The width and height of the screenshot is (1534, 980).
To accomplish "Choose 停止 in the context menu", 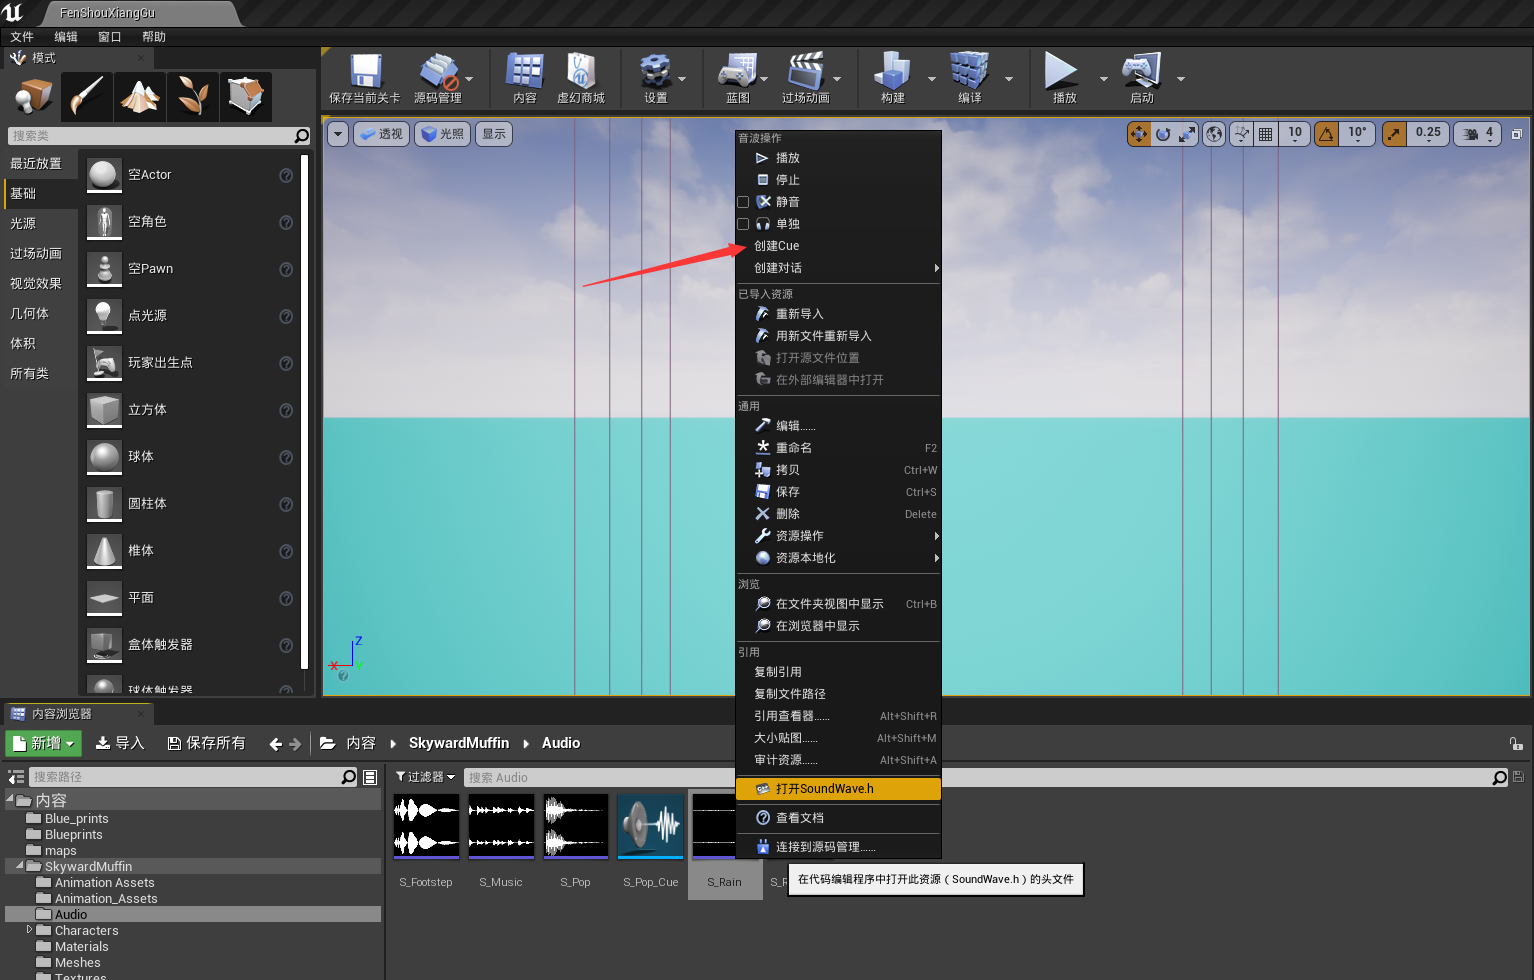I will point(838,180).
